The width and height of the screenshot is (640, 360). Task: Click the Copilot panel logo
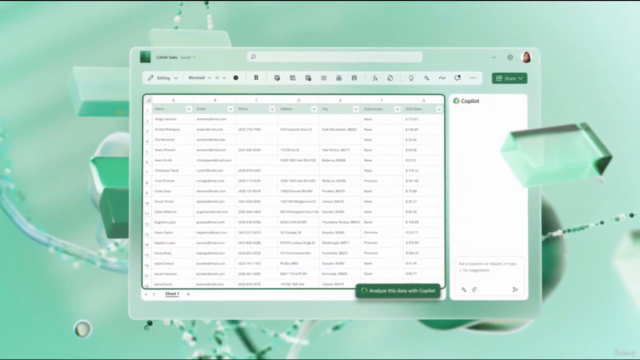coord(456,101)
